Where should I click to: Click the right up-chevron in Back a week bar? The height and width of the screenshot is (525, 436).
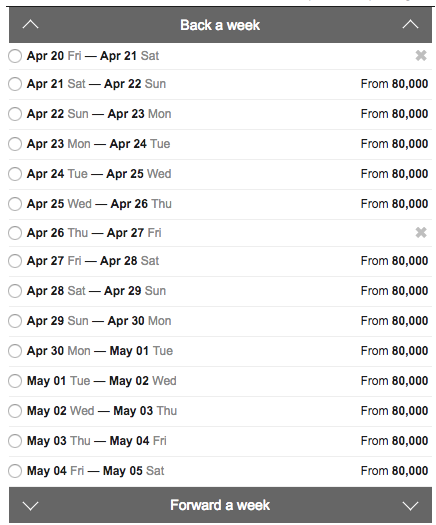tap(410, 25)
